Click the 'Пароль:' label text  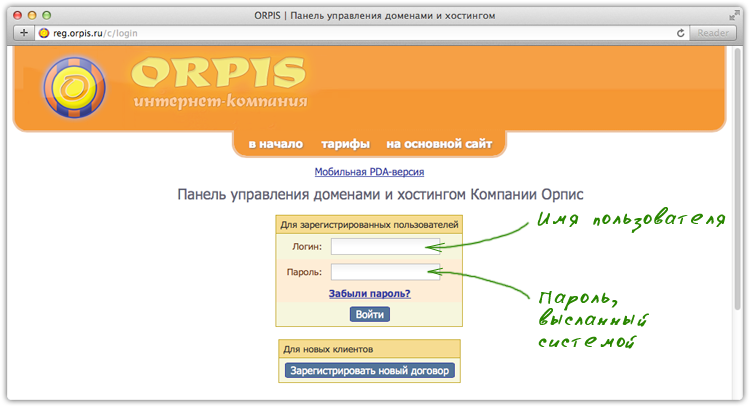pyautogui.click(x=304, y=272)
